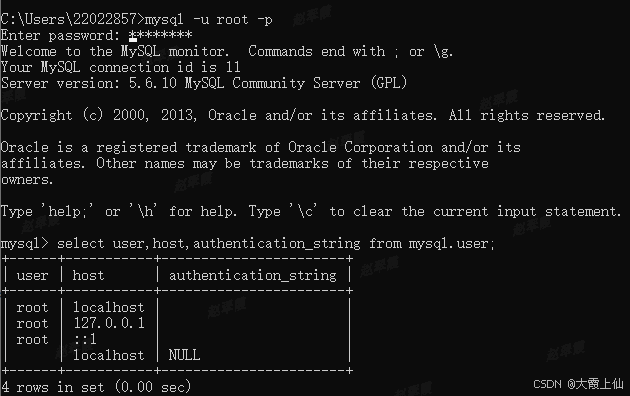This screenshot has height=396, width=630.
Task: Click the 4 rows in set result
Action: tap(96, 387)
